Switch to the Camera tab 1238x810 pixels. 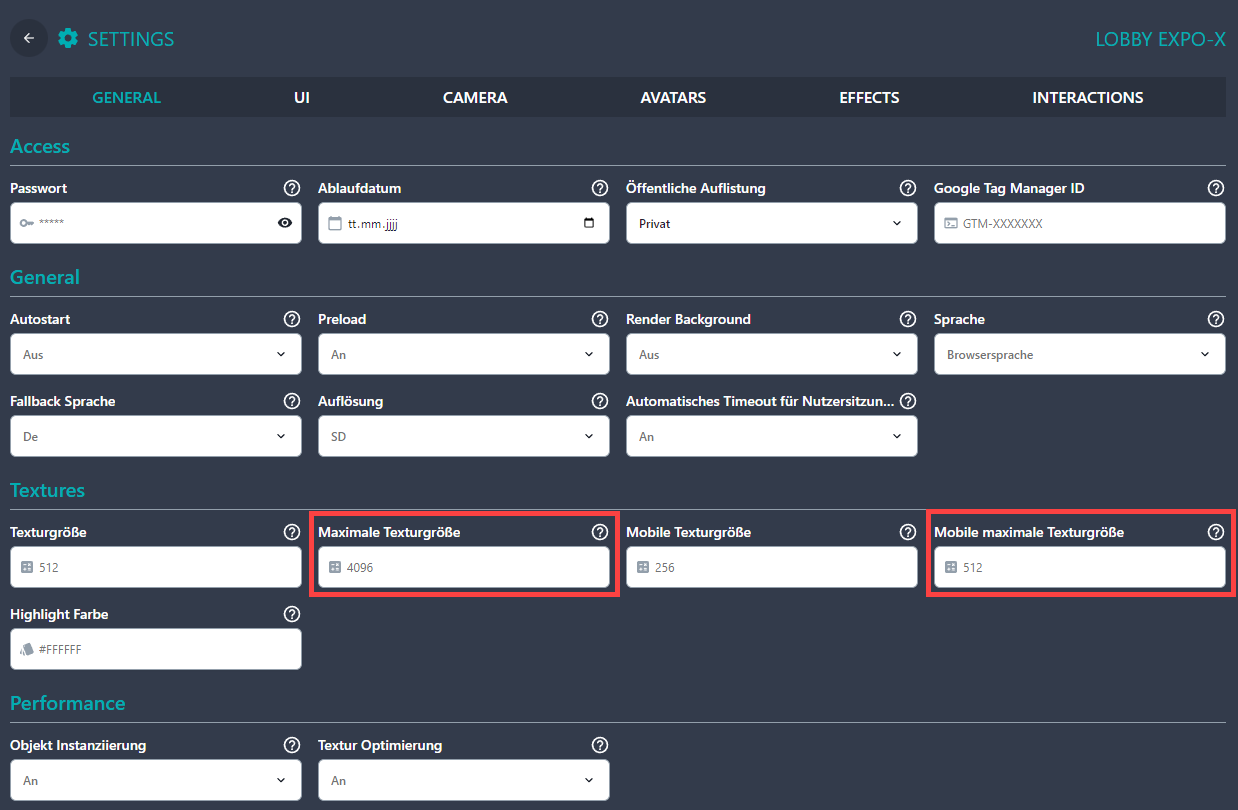pyautogui.click(x=475, y=98)
